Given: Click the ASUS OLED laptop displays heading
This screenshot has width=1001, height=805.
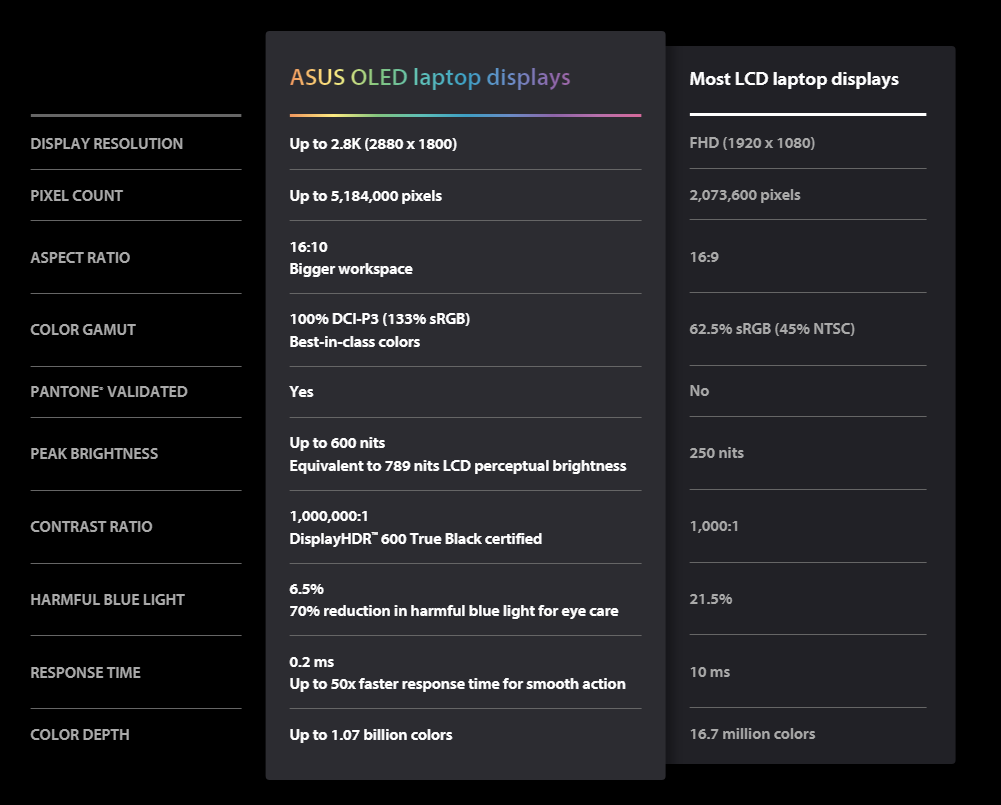Looking at the screenshot, I should (430, 78).
